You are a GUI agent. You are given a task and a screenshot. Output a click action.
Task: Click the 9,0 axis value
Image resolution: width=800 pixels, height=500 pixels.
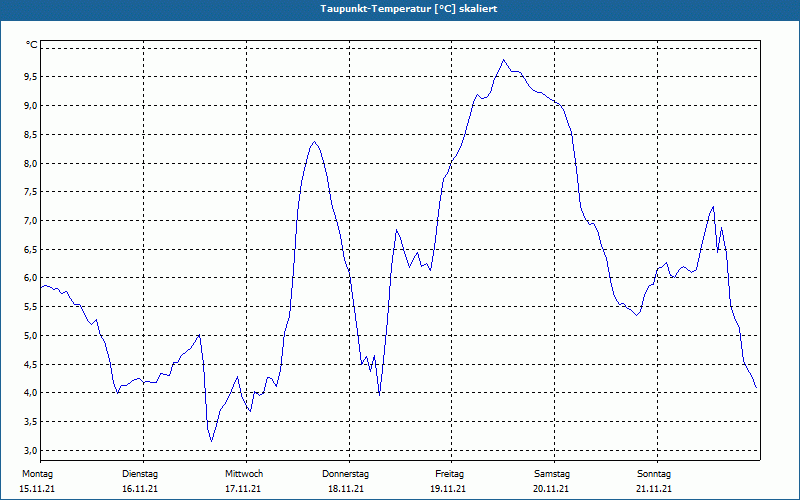32,106
